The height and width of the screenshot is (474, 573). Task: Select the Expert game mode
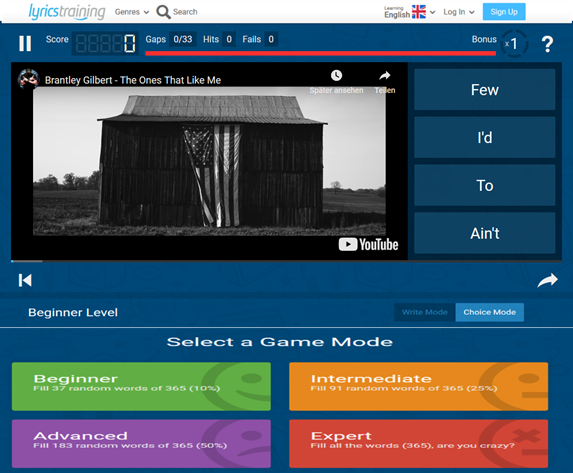418,443
